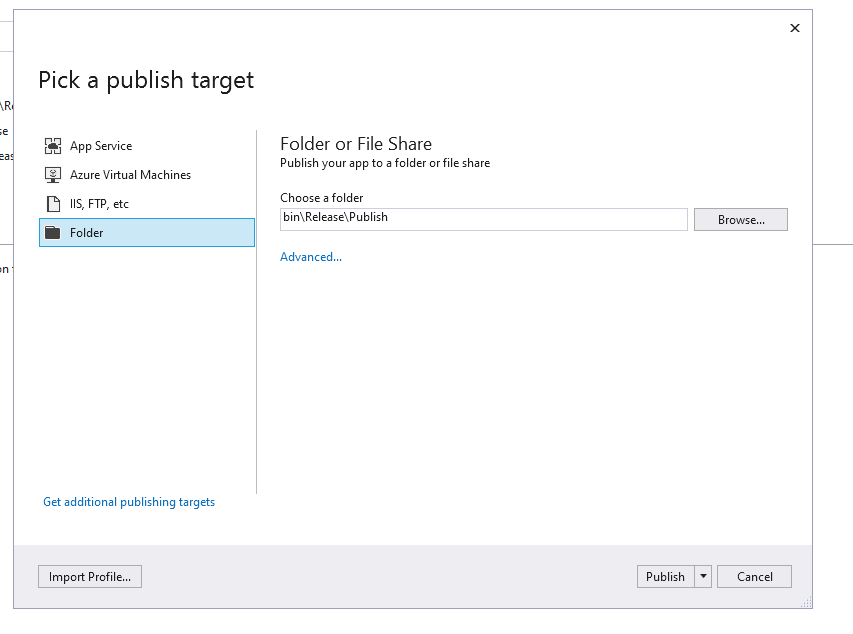
Task: Click the Choose a folder label
Action: tap(322, 198)
